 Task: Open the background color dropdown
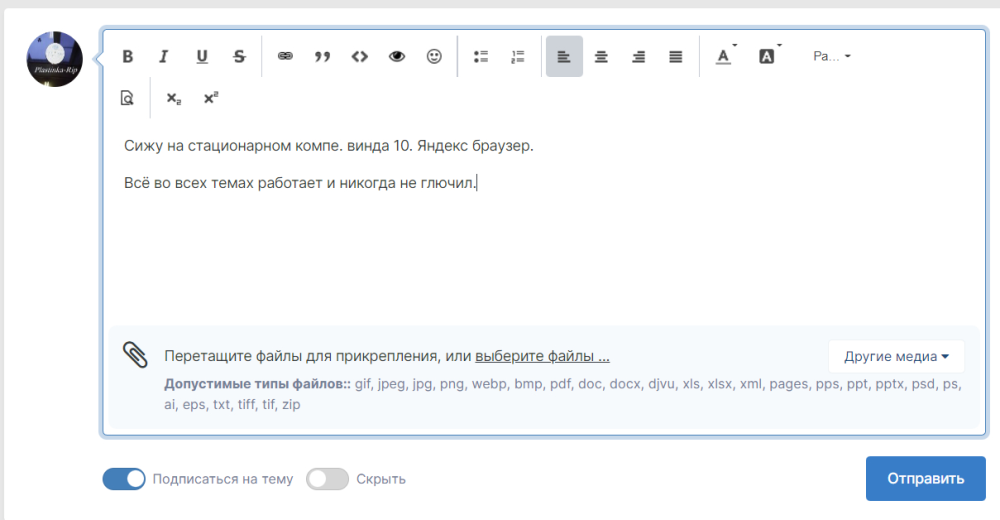coord(768,57)
